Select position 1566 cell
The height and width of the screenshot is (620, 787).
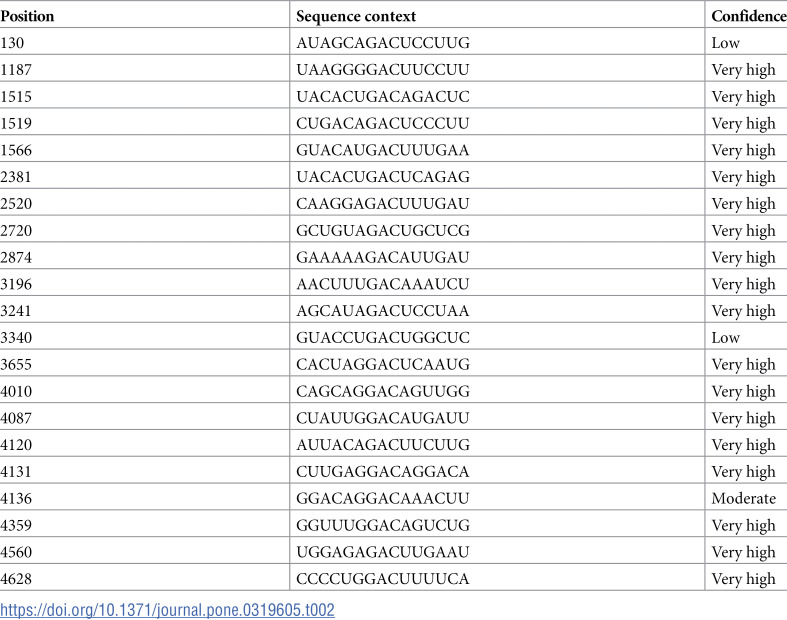coord(16,150)
